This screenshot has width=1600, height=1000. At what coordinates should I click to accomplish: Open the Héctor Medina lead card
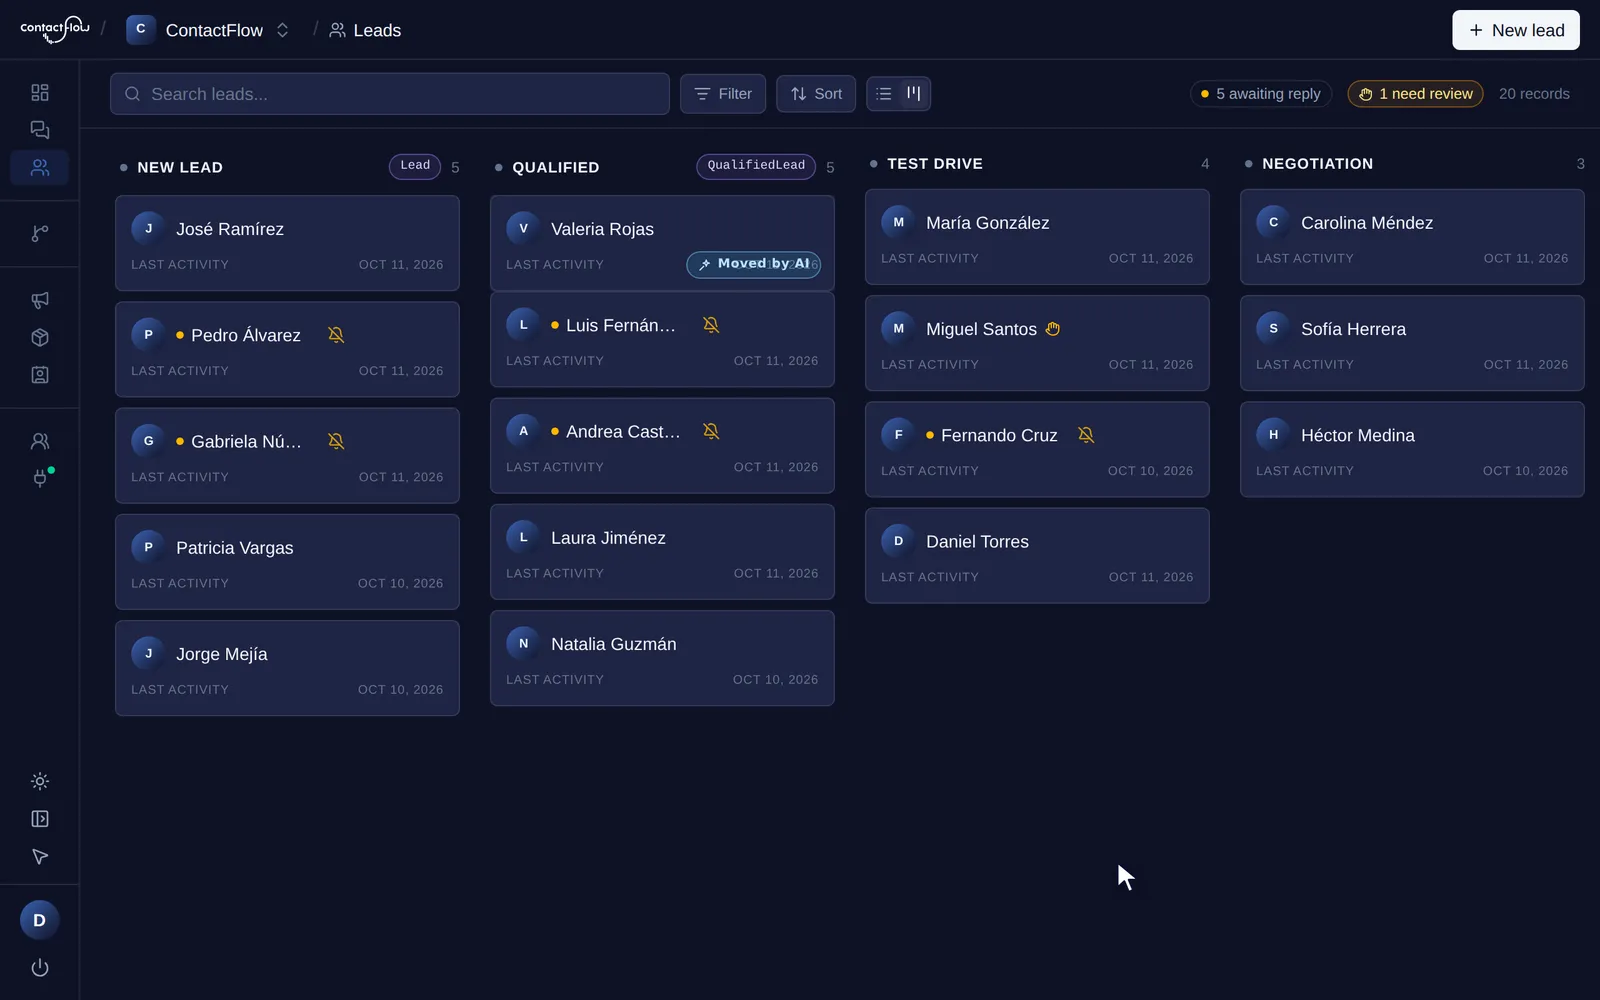pos(1412,449)
